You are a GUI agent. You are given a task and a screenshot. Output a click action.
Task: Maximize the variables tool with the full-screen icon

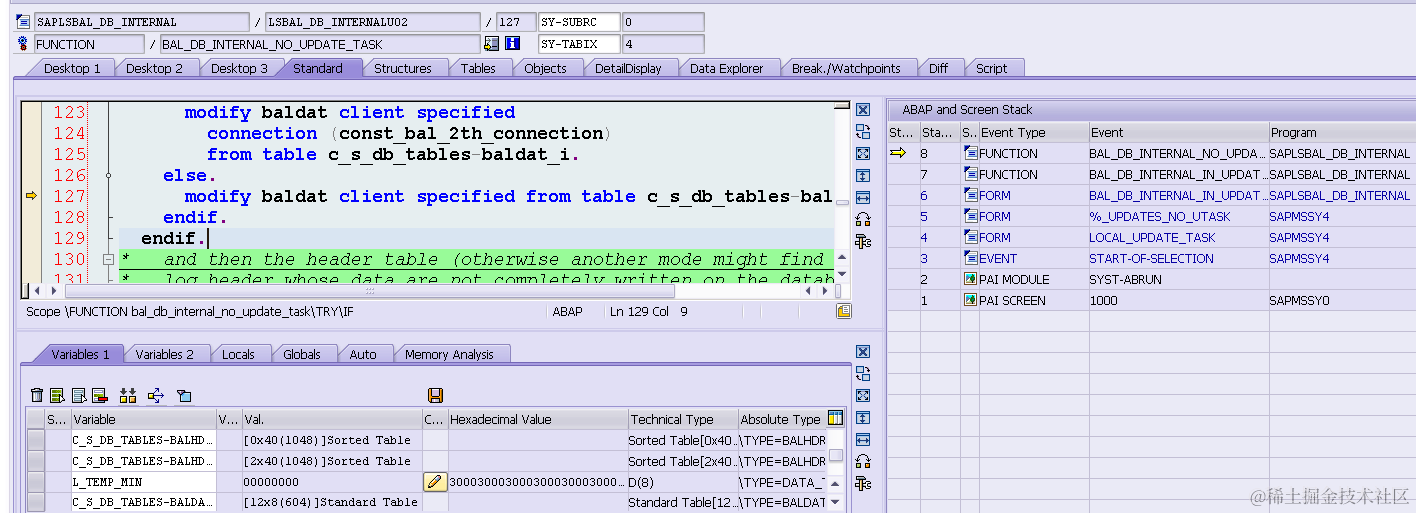(863, 396)
